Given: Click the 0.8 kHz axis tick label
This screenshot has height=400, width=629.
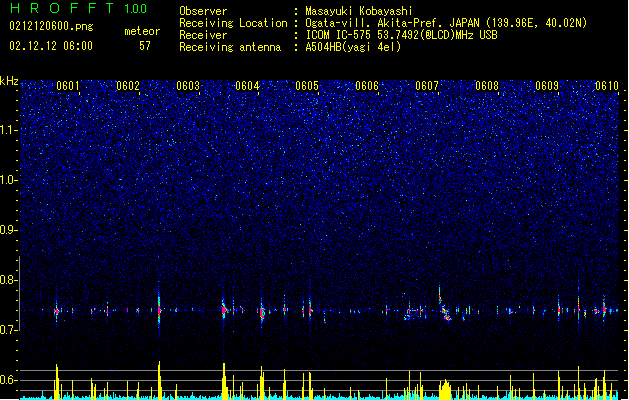Looking at the screenshot, I should click(9, 280).
